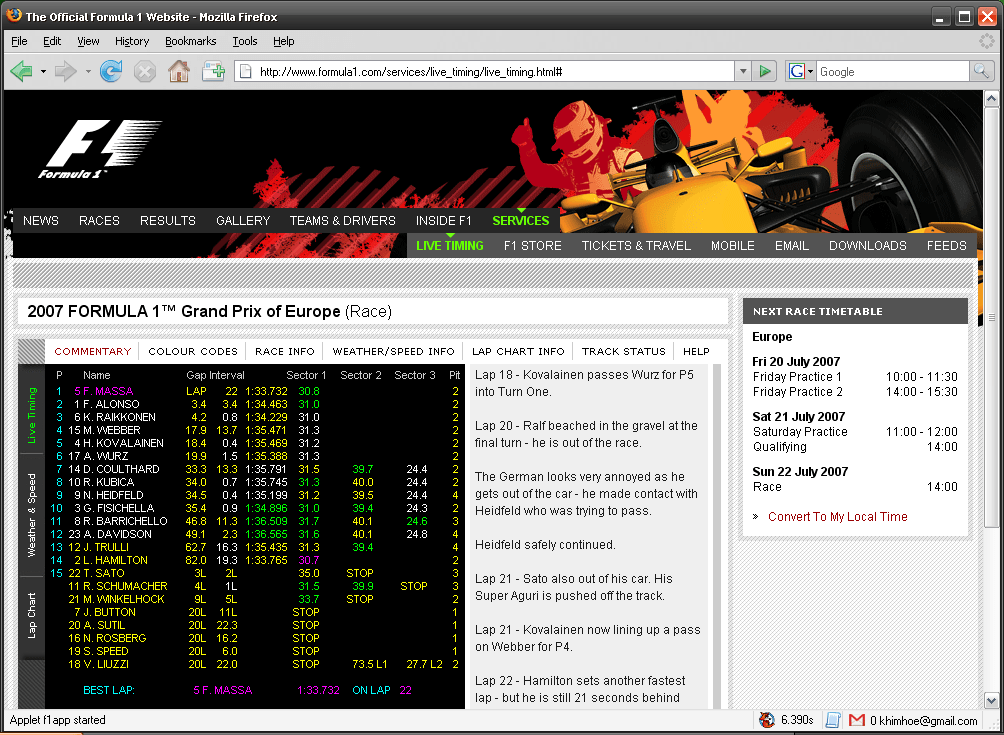This screenshot has height=735, width=1004.
Task: Switch to the TRACK STATUS tab
Action: pos(623,351)
